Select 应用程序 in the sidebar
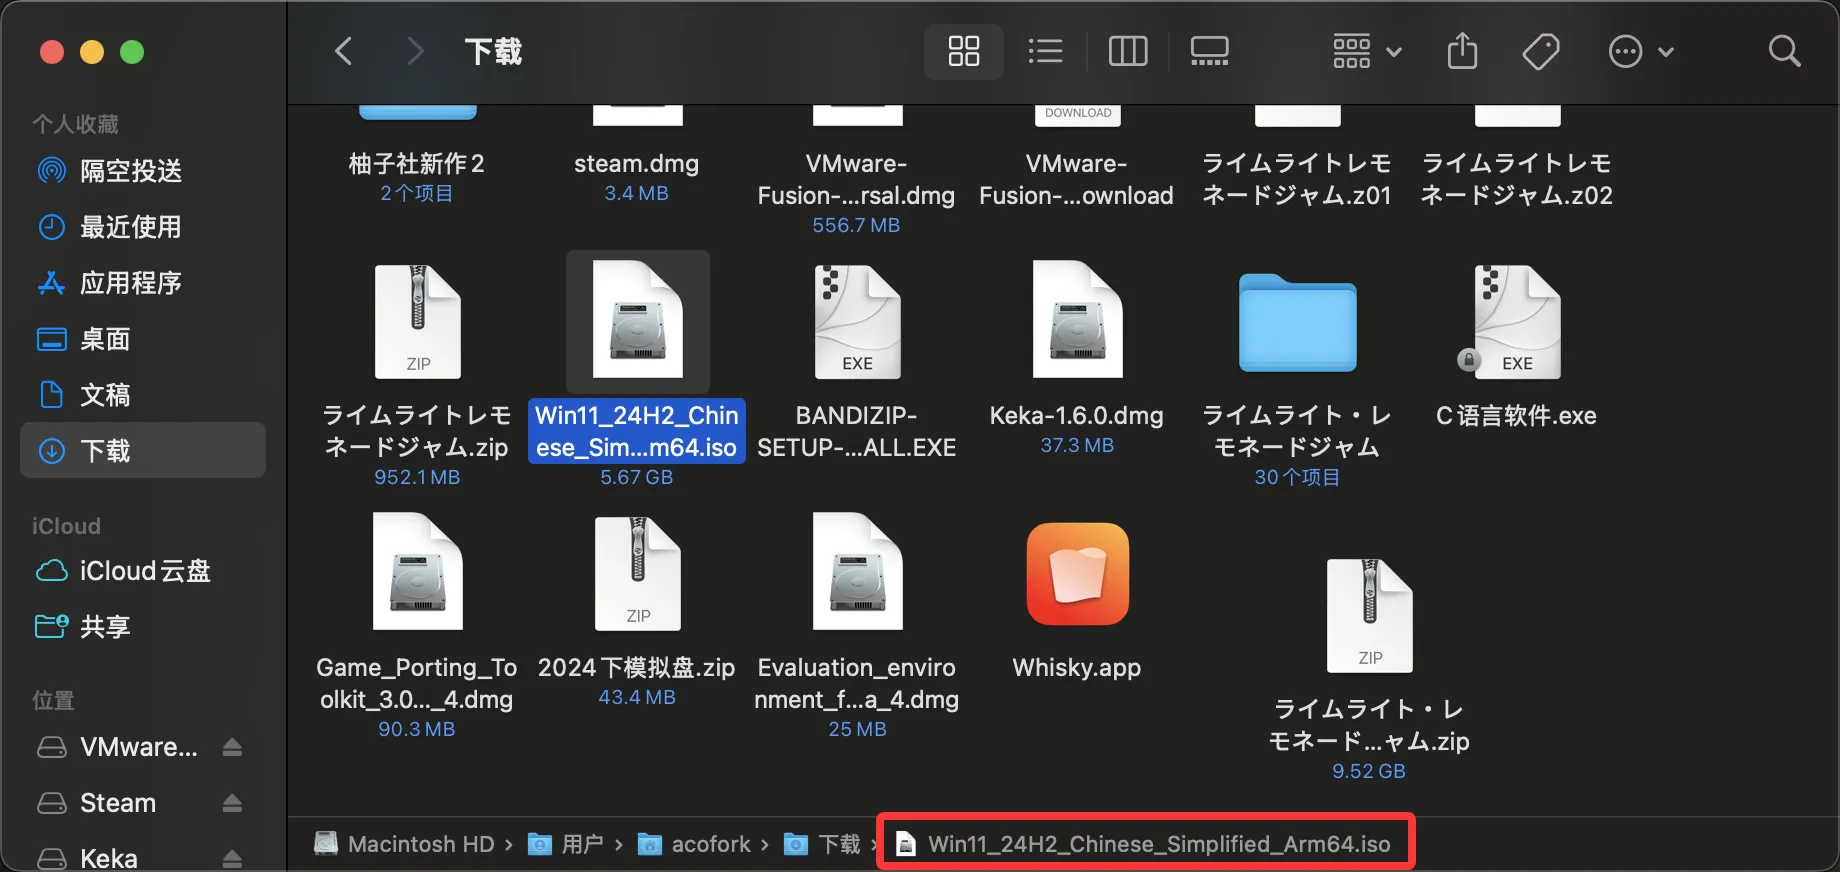 pyautogui.click(x=130, y=283)
